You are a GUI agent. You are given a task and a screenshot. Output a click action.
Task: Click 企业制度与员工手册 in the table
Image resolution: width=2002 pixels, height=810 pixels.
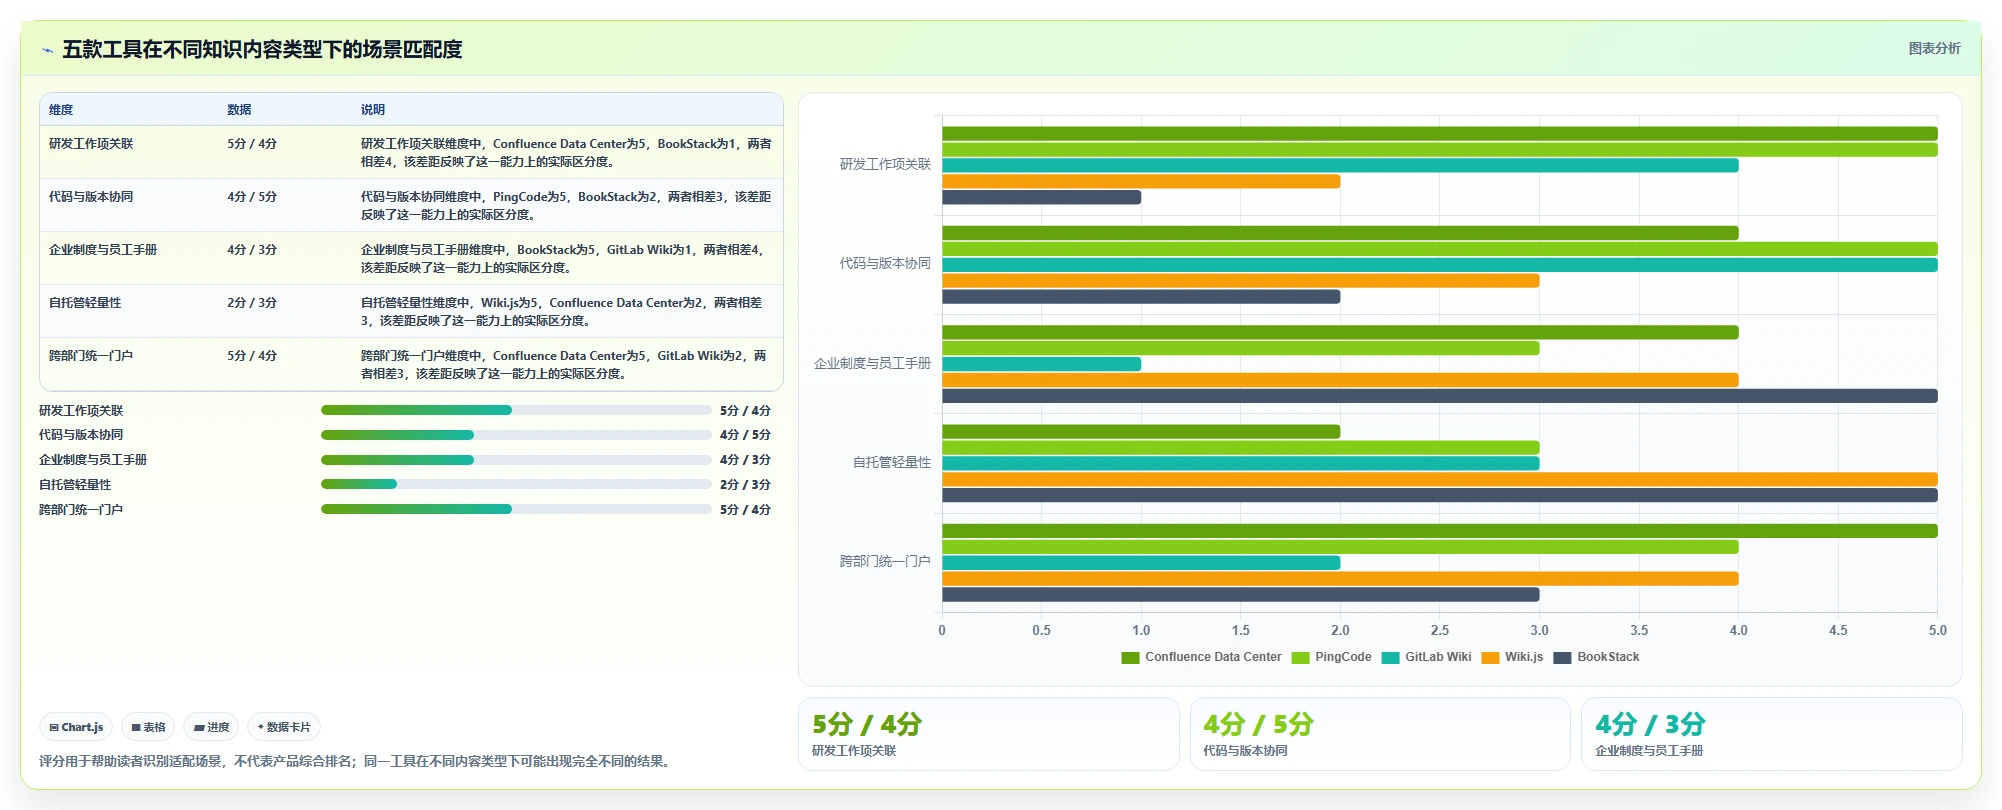(103, 250)
